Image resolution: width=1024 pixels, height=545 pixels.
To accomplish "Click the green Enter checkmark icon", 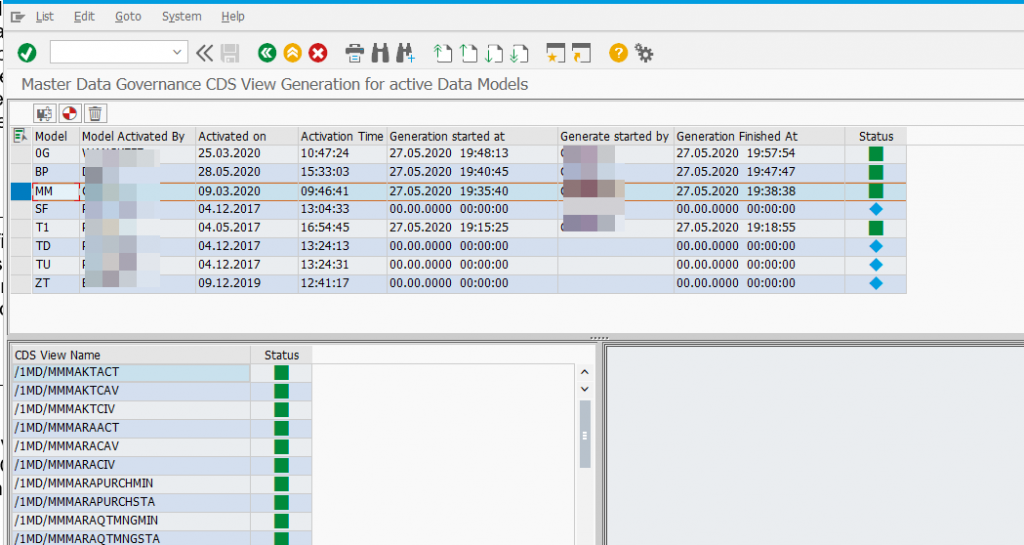I will point(27,53).
